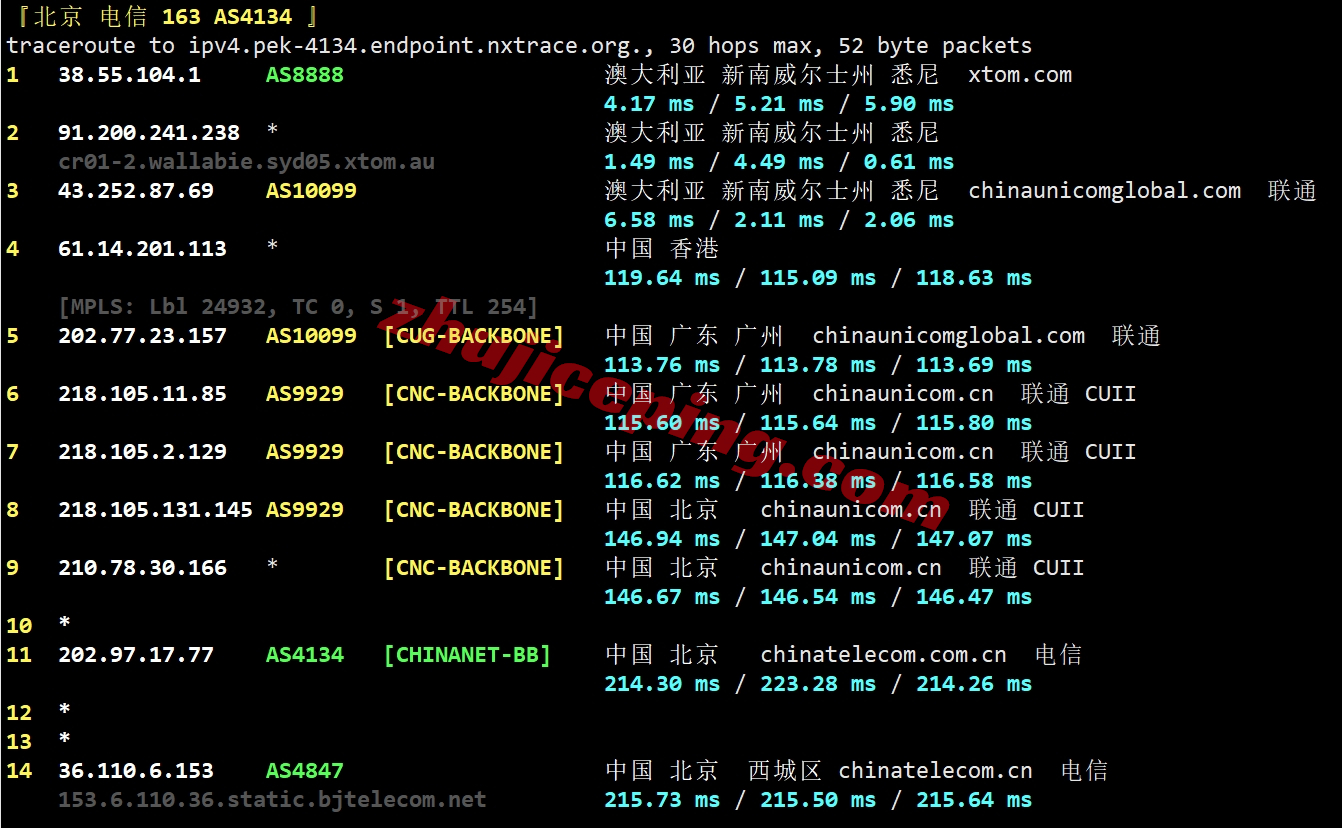Click AS4847 on hop 14
Screen dimensions: 1342x828
(305, 771)
